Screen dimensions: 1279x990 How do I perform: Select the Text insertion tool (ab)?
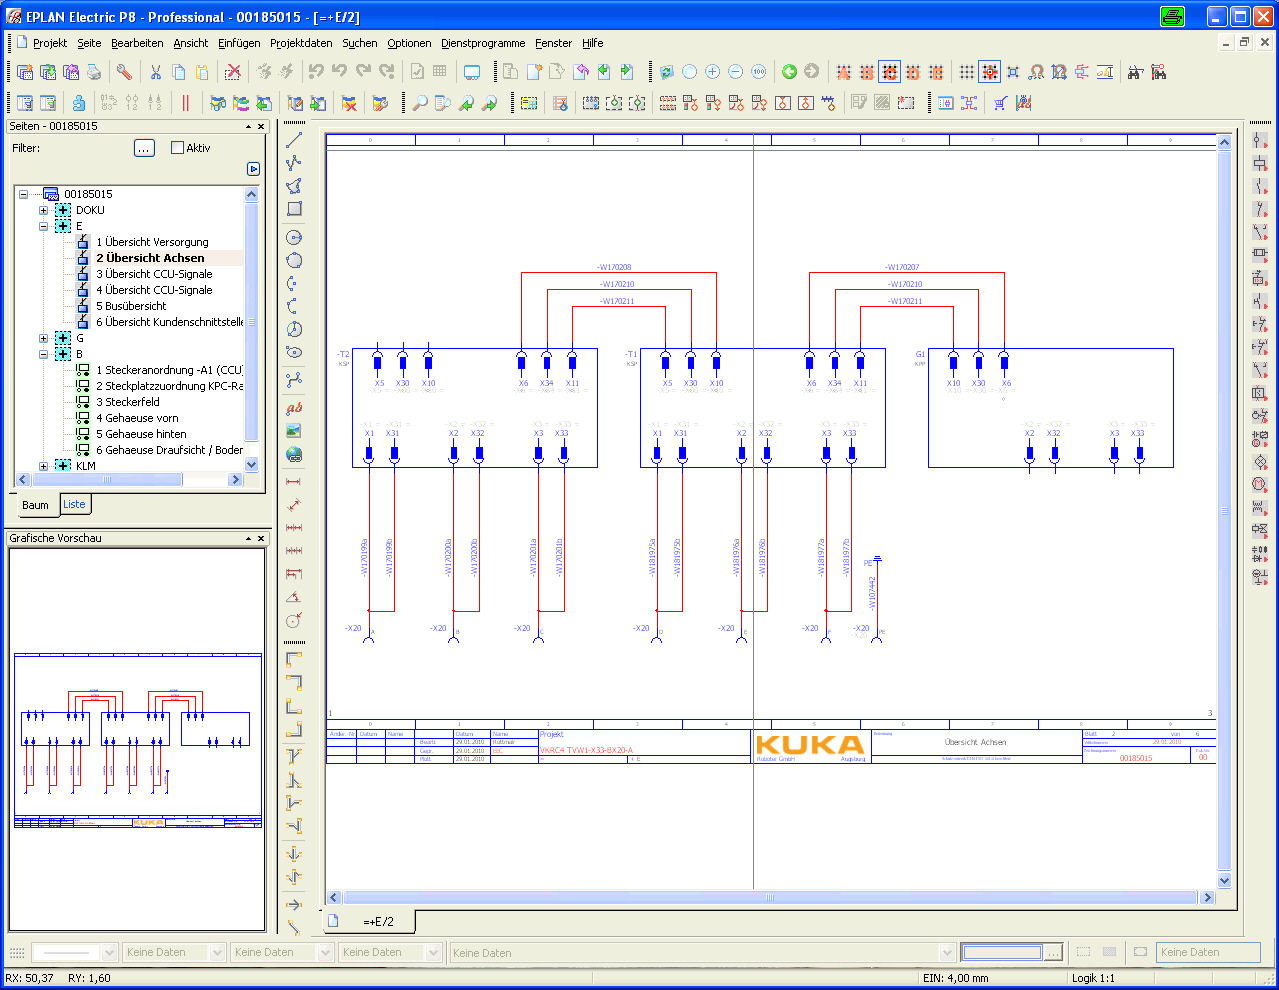(294, 408)
